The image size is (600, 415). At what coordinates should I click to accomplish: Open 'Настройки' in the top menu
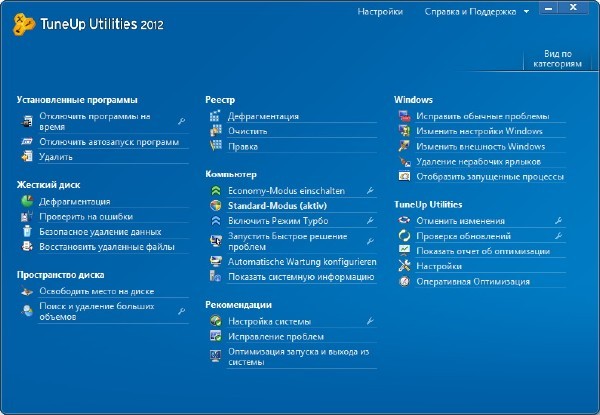click(380, 12)
